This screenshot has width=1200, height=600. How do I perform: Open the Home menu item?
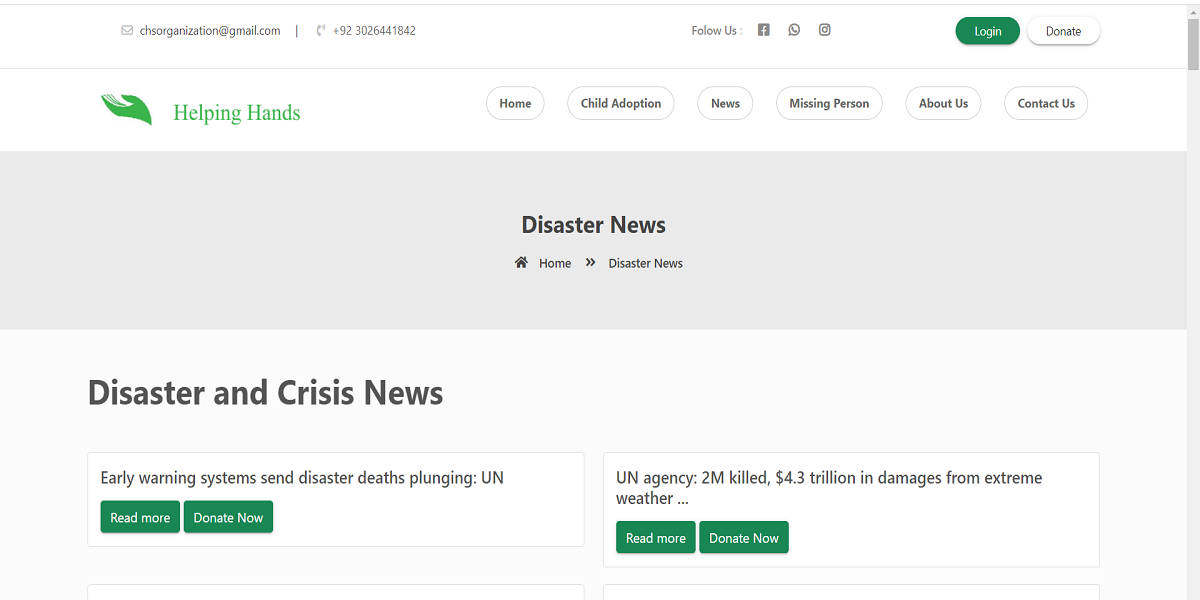[515, 104]
